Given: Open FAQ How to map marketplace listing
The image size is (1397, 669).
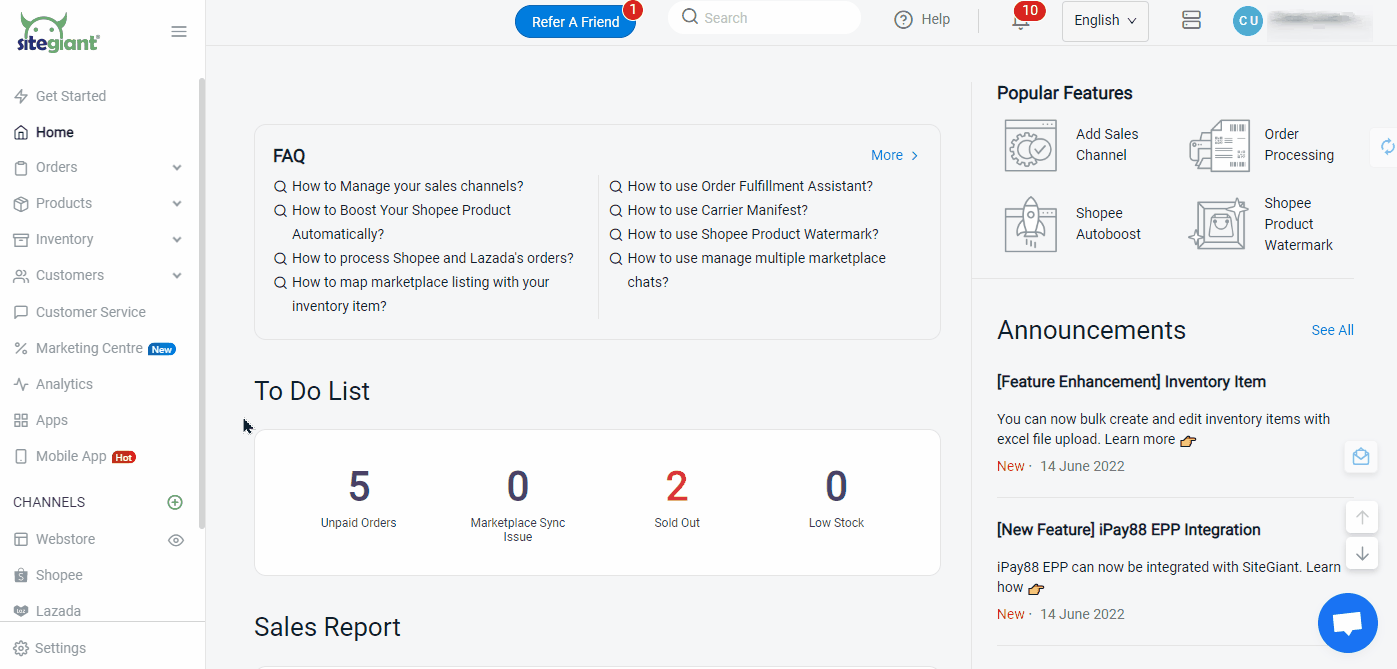Looking at the screenshot, I should click(421, 294).
